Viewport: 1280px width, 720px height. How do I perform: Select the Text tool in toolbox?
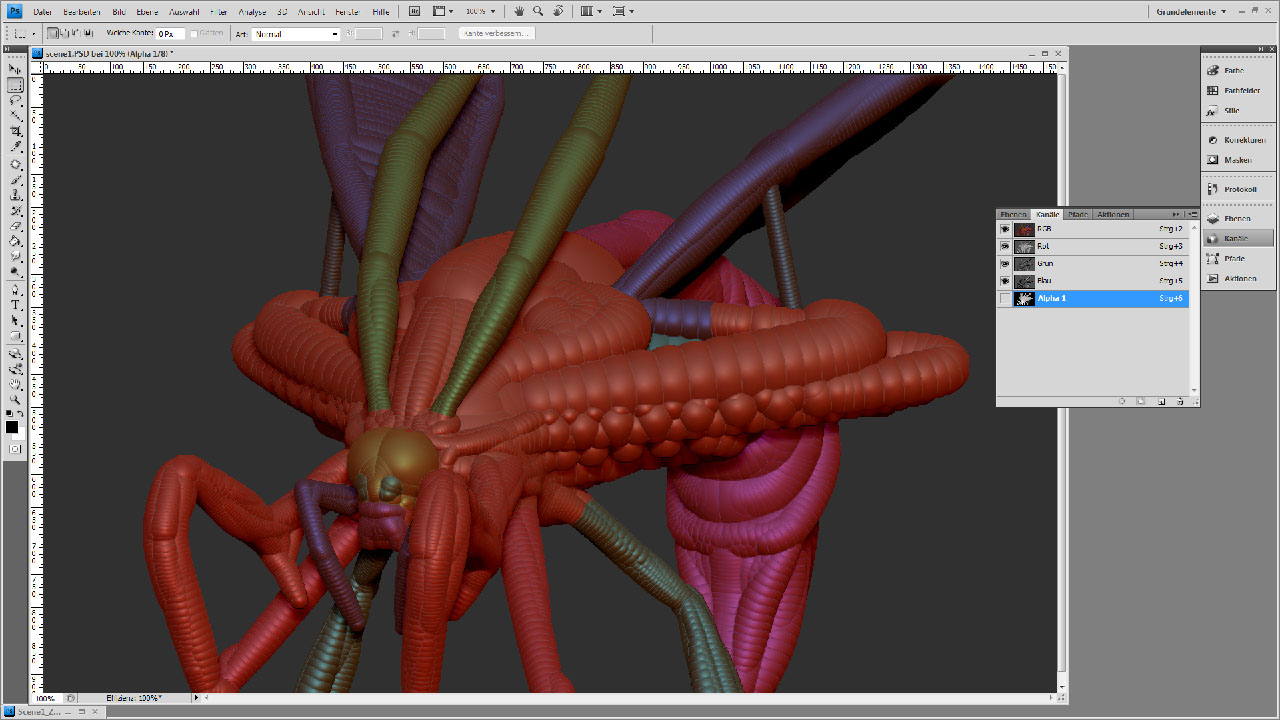coord(16,304)
